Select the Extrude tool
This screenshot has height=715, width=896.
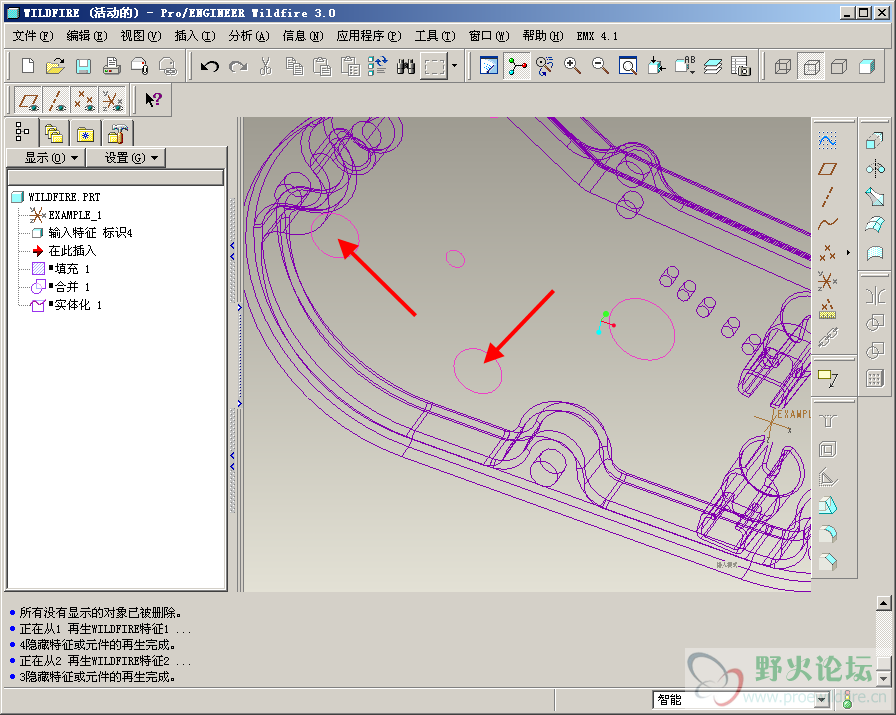[x=875, y=141]
